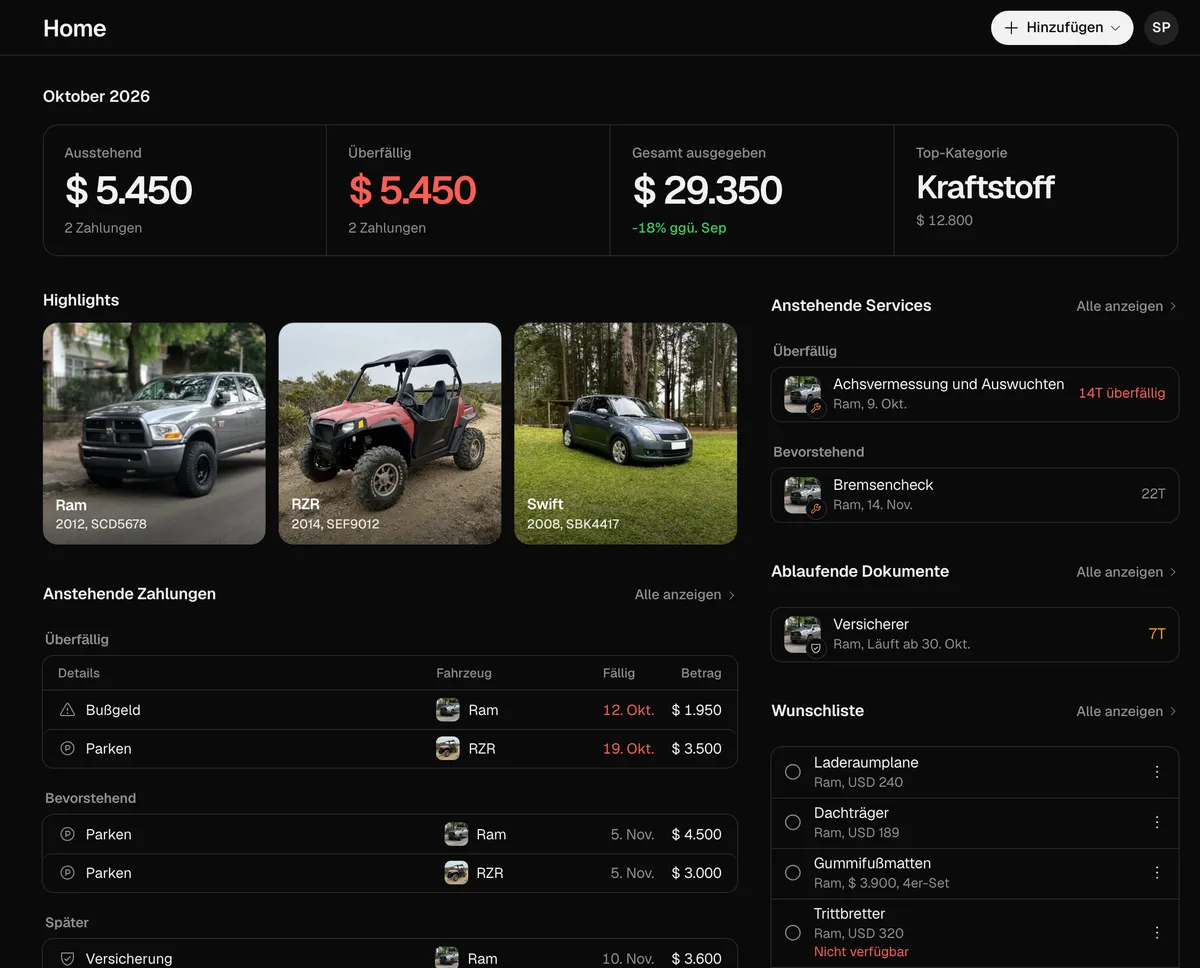Open the SP user avatar
Image resolution: width=1200 pixels, height=968 pixels.
click(1161, 28)
